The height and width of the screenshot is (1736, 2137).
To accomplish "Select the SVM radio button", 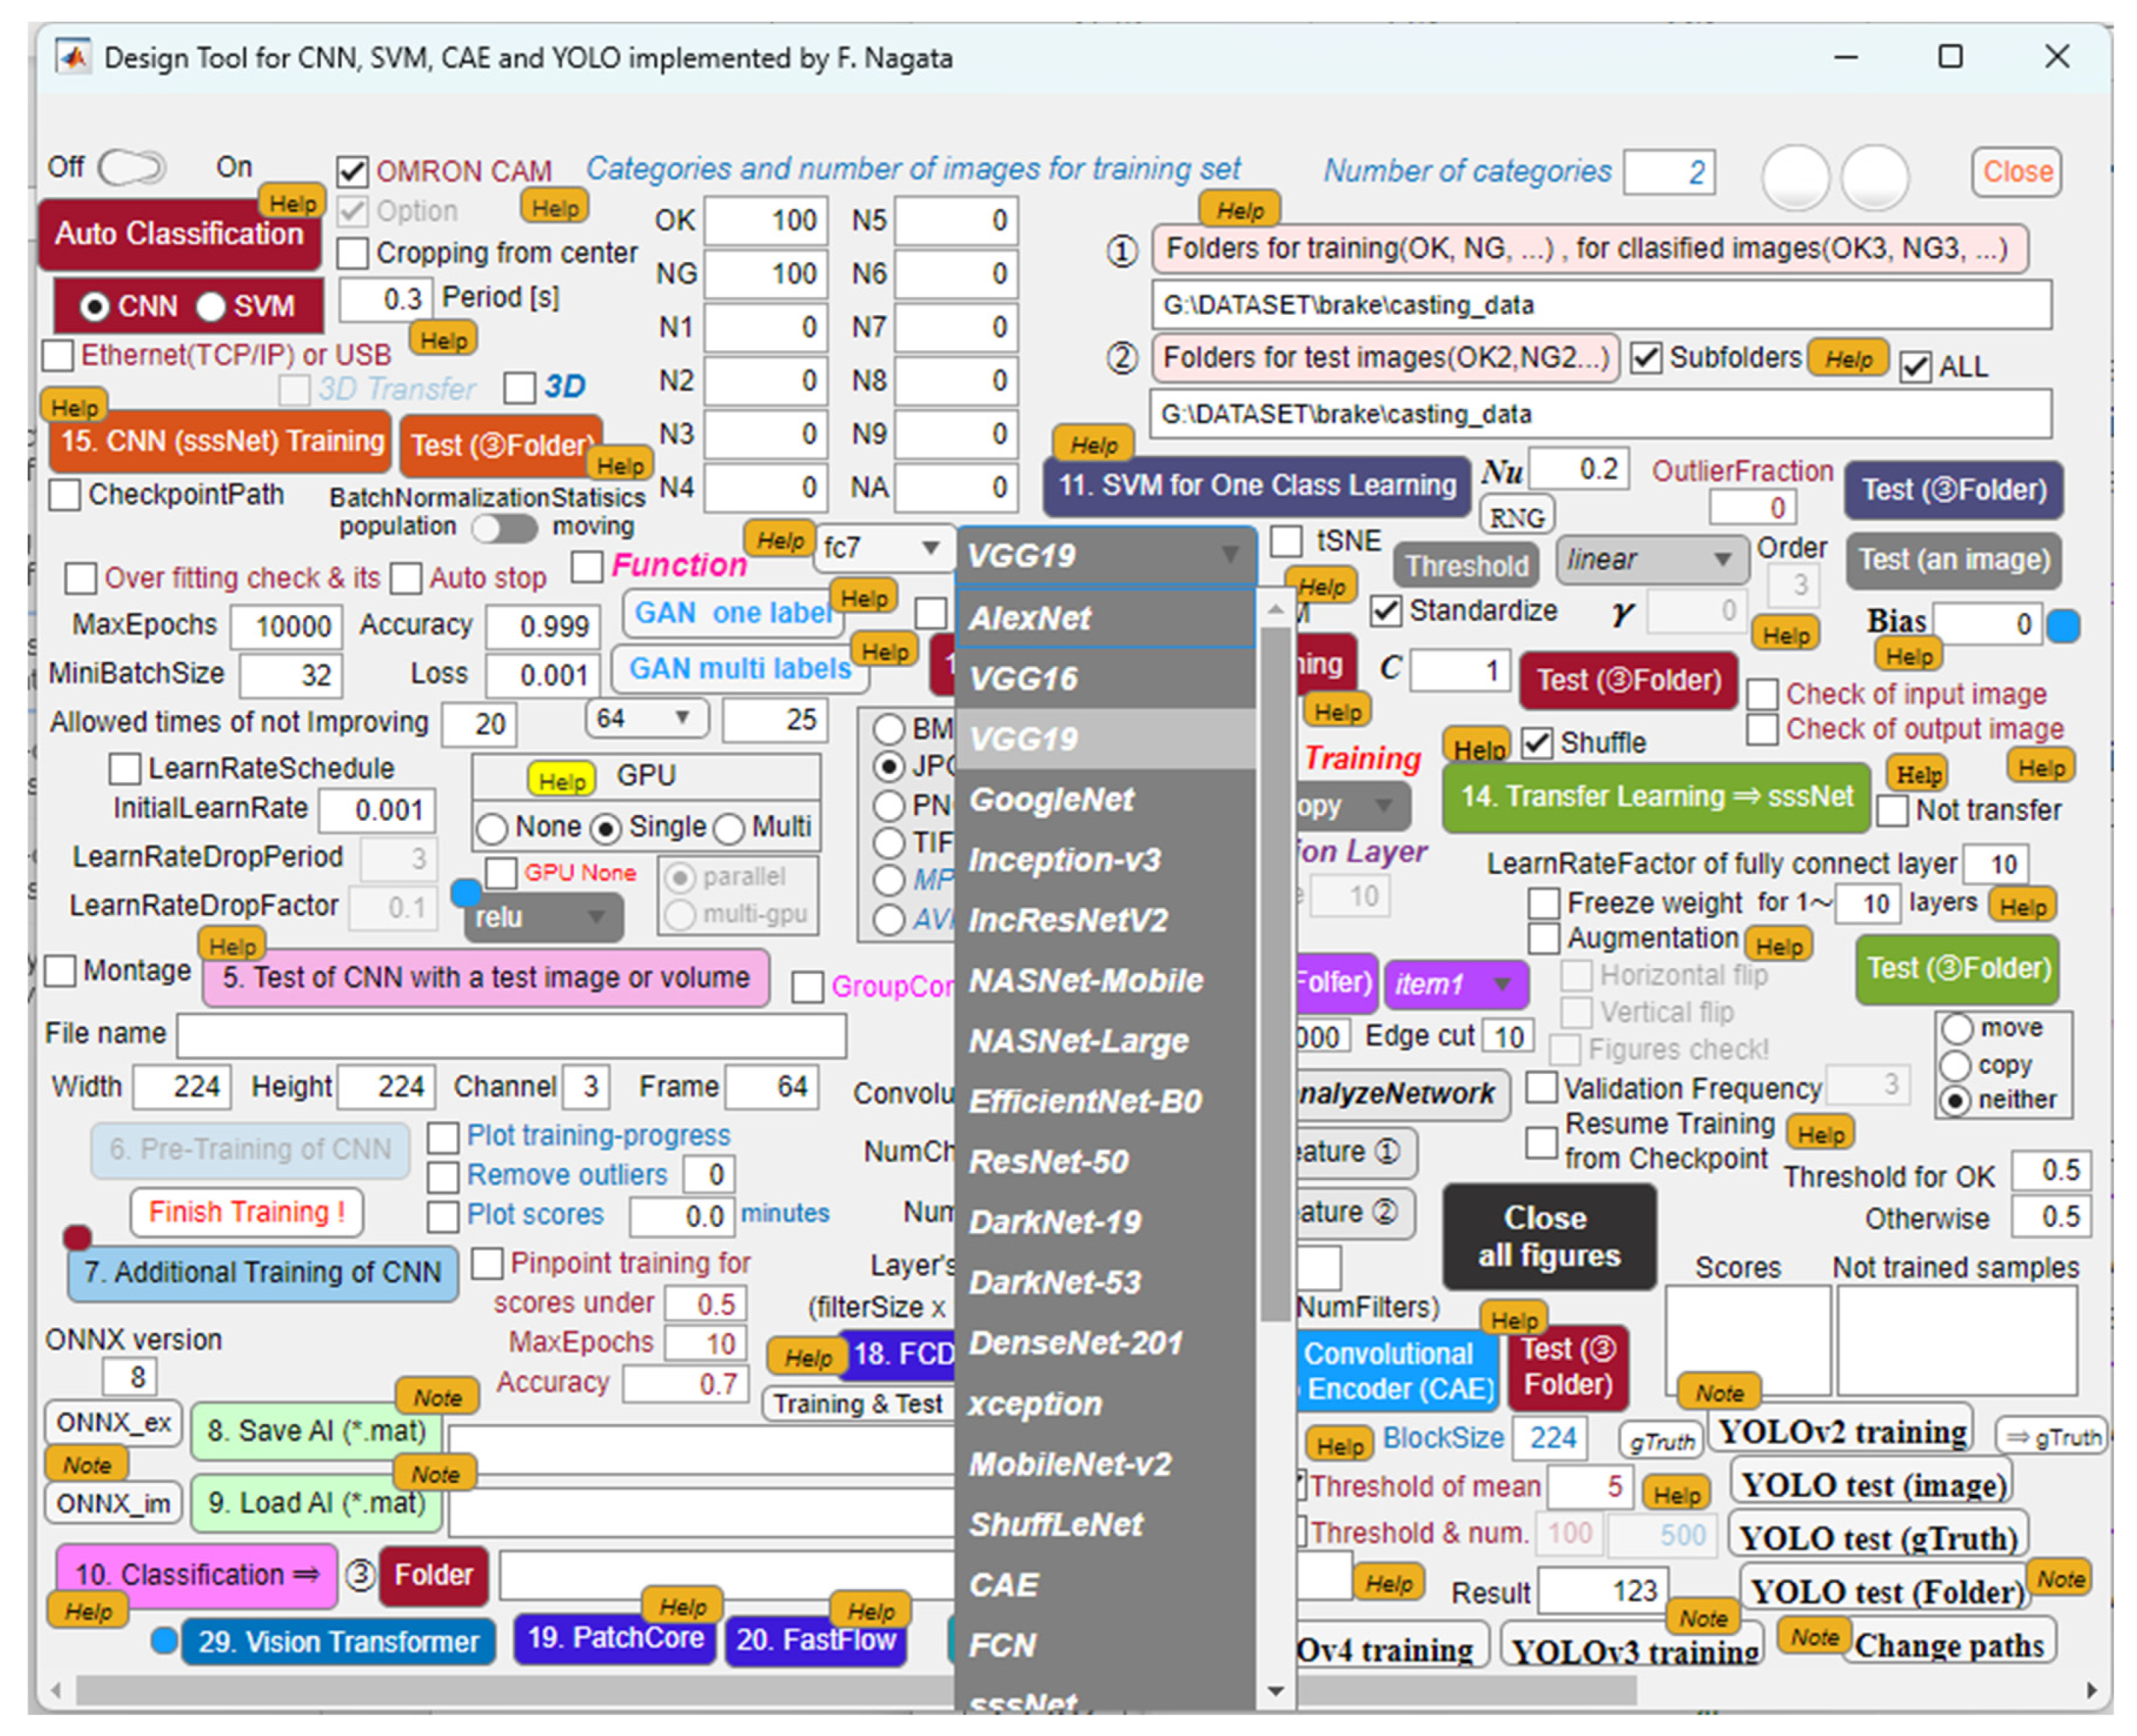I will pos(211,306).
